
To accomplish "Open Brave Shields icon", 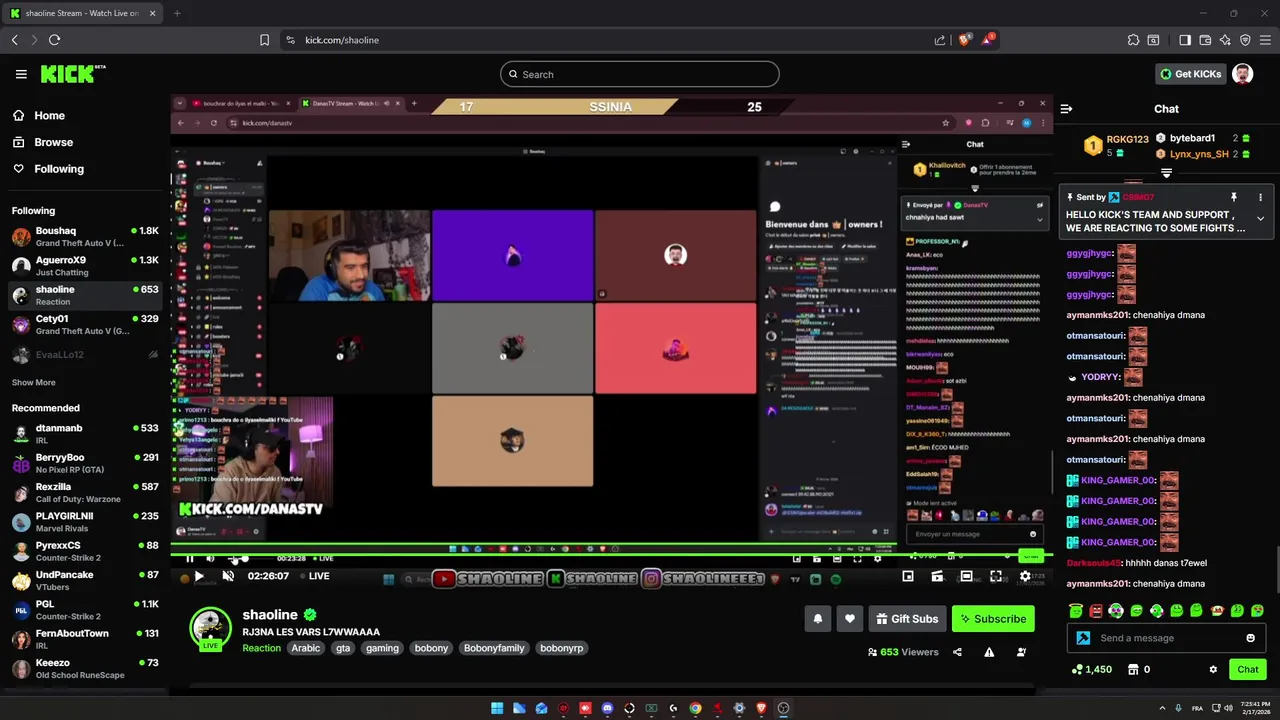I will 964,40.
